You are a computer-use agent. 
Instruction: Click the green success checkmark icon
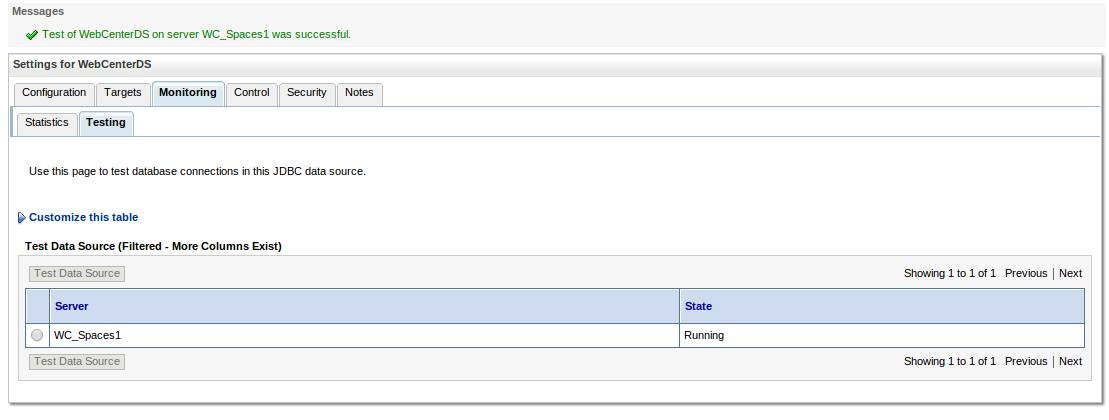click(x=32, y=35)
